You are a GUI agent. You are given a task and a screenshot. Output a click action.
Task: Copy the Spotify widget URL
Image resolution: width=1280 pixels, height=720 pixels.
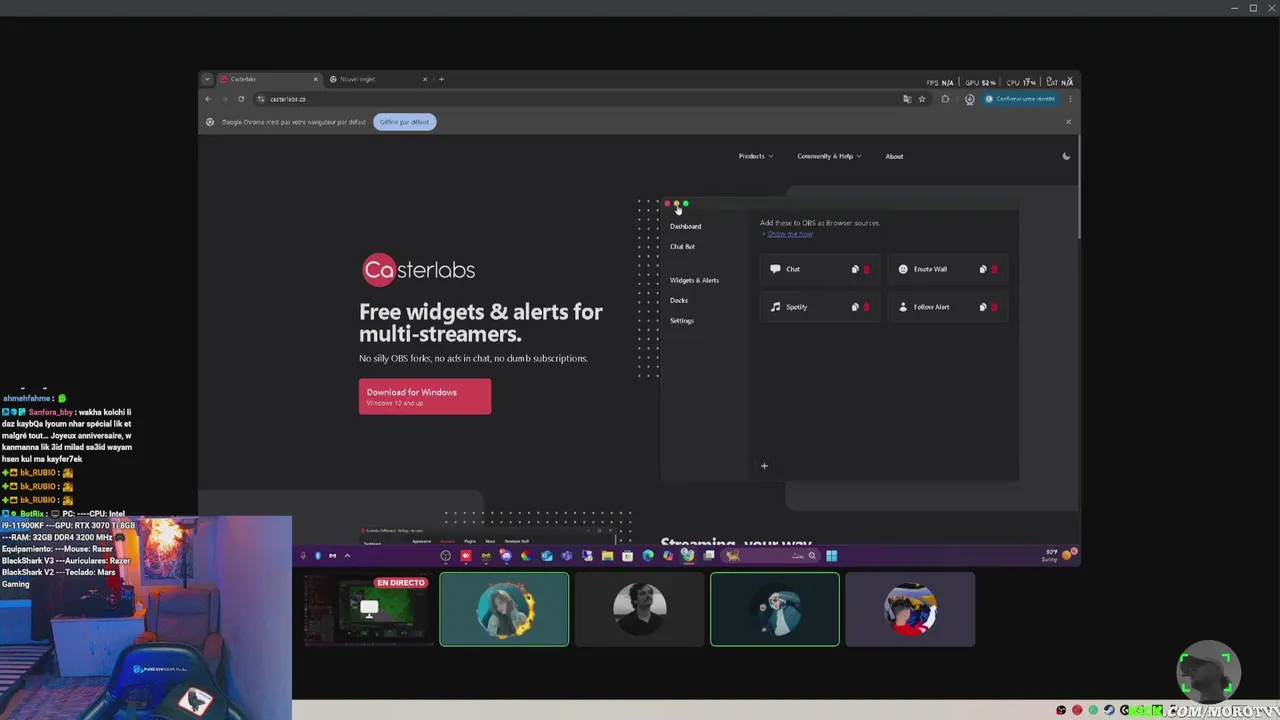tap(855, 307)
